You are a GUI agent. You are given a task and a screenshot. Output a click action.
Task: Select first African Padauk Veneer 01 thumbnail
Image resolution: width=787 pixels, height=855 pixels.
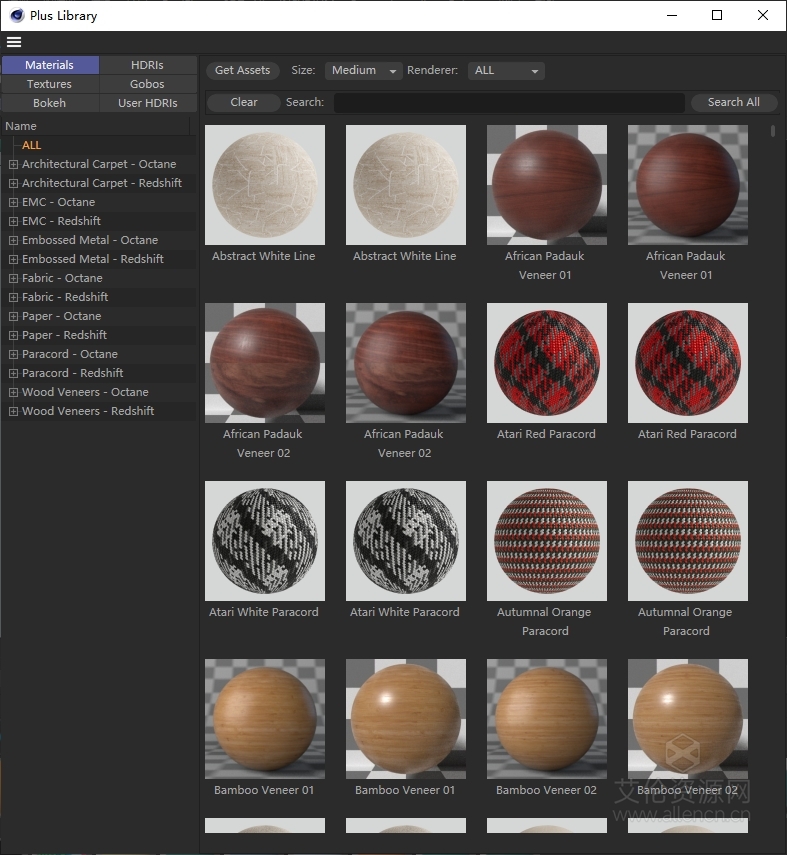click(547, 185)
